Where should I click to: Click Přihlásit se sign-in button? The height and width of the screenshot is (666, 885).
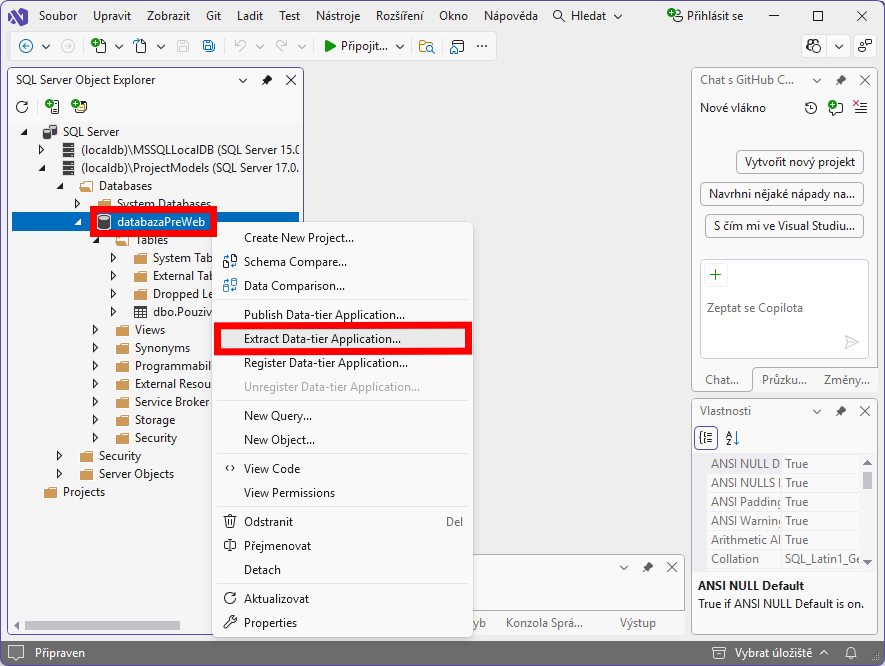(706, 16)
